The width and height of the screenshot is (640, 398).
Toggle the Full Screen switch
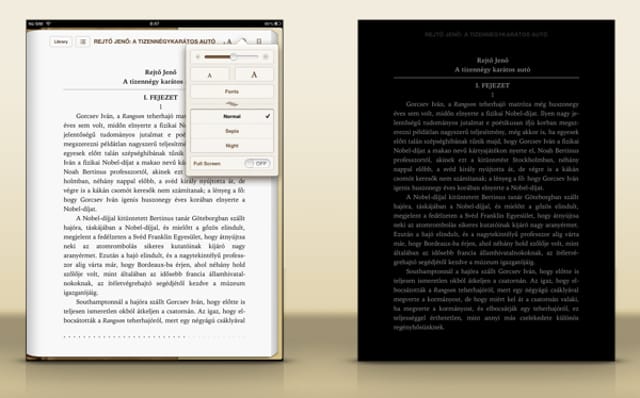point(258,163)
